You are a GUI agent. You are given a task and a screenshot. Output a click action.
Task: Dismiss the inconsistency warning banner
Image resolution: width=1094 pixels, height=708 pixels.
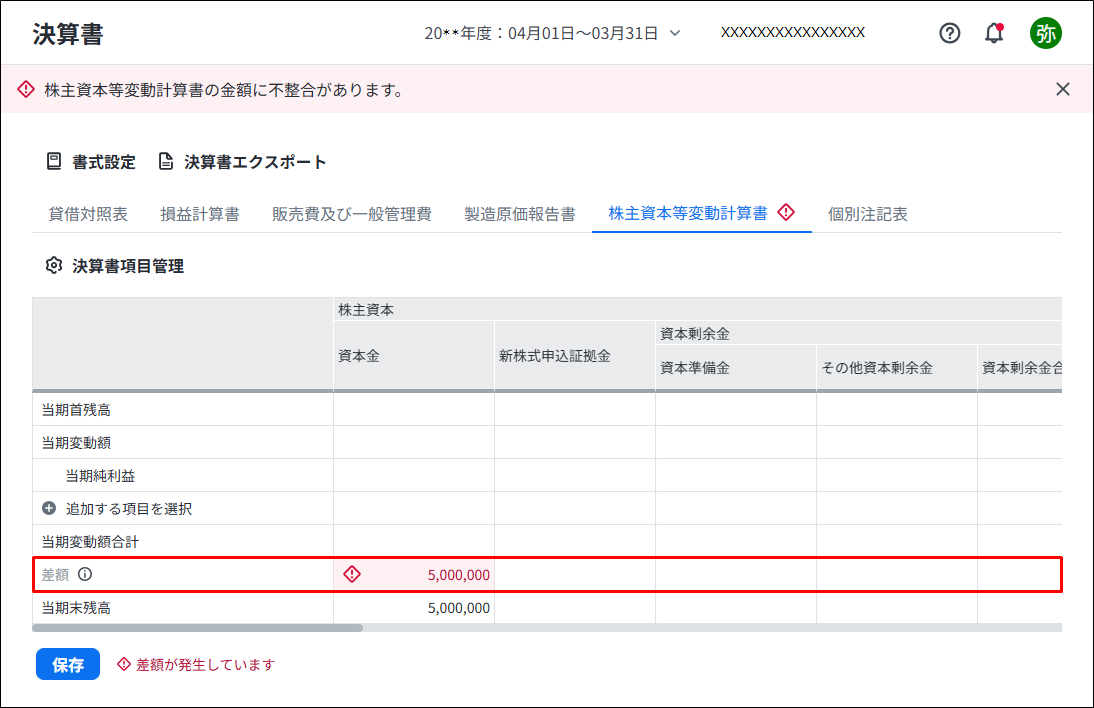[1063, 89]
